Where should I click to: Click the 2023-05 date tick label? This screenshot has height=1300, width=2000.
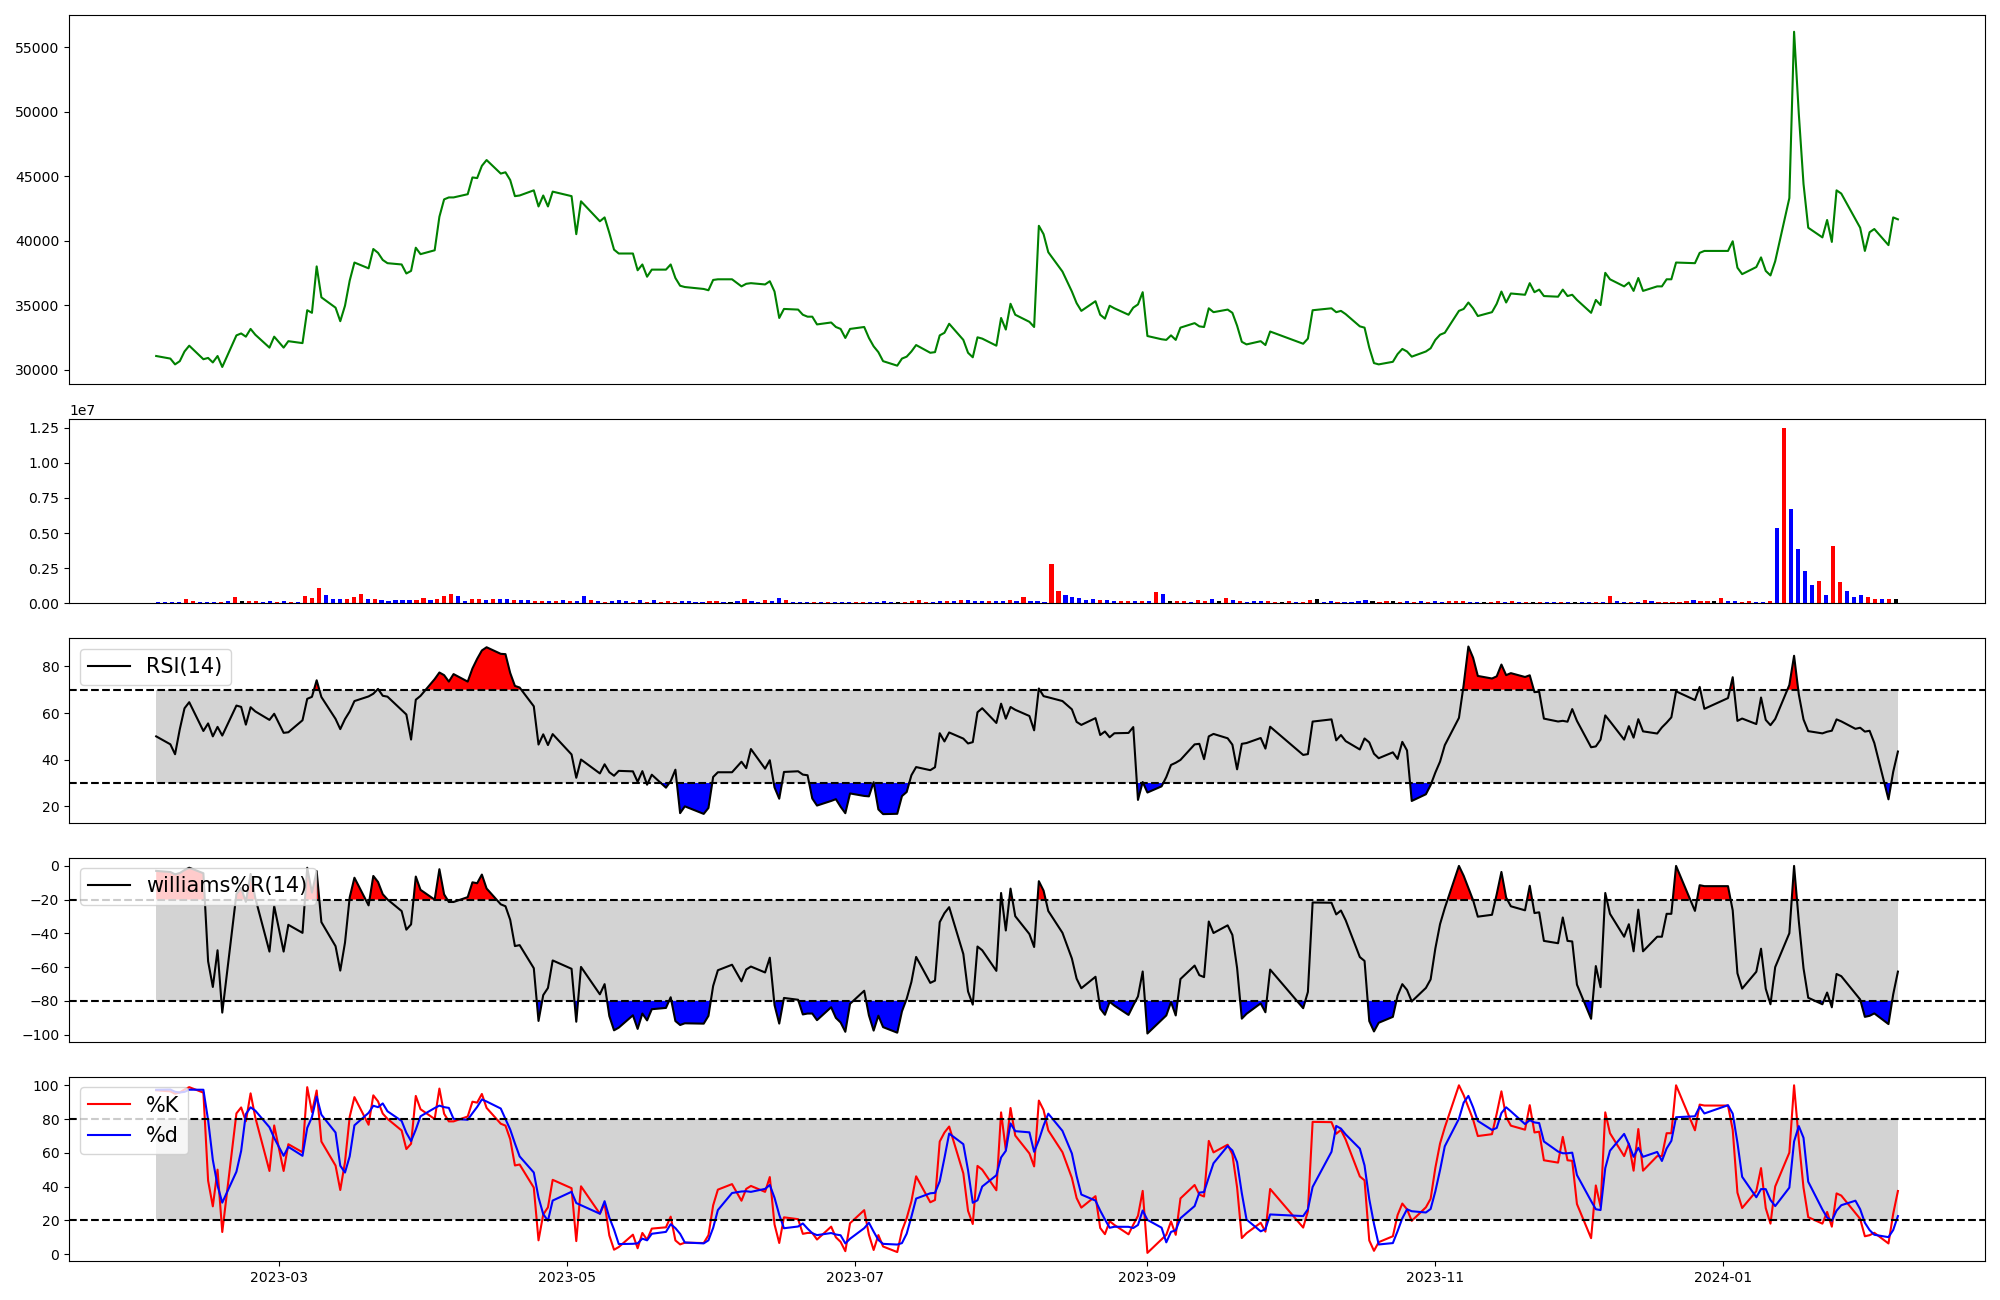[568, 1277]
